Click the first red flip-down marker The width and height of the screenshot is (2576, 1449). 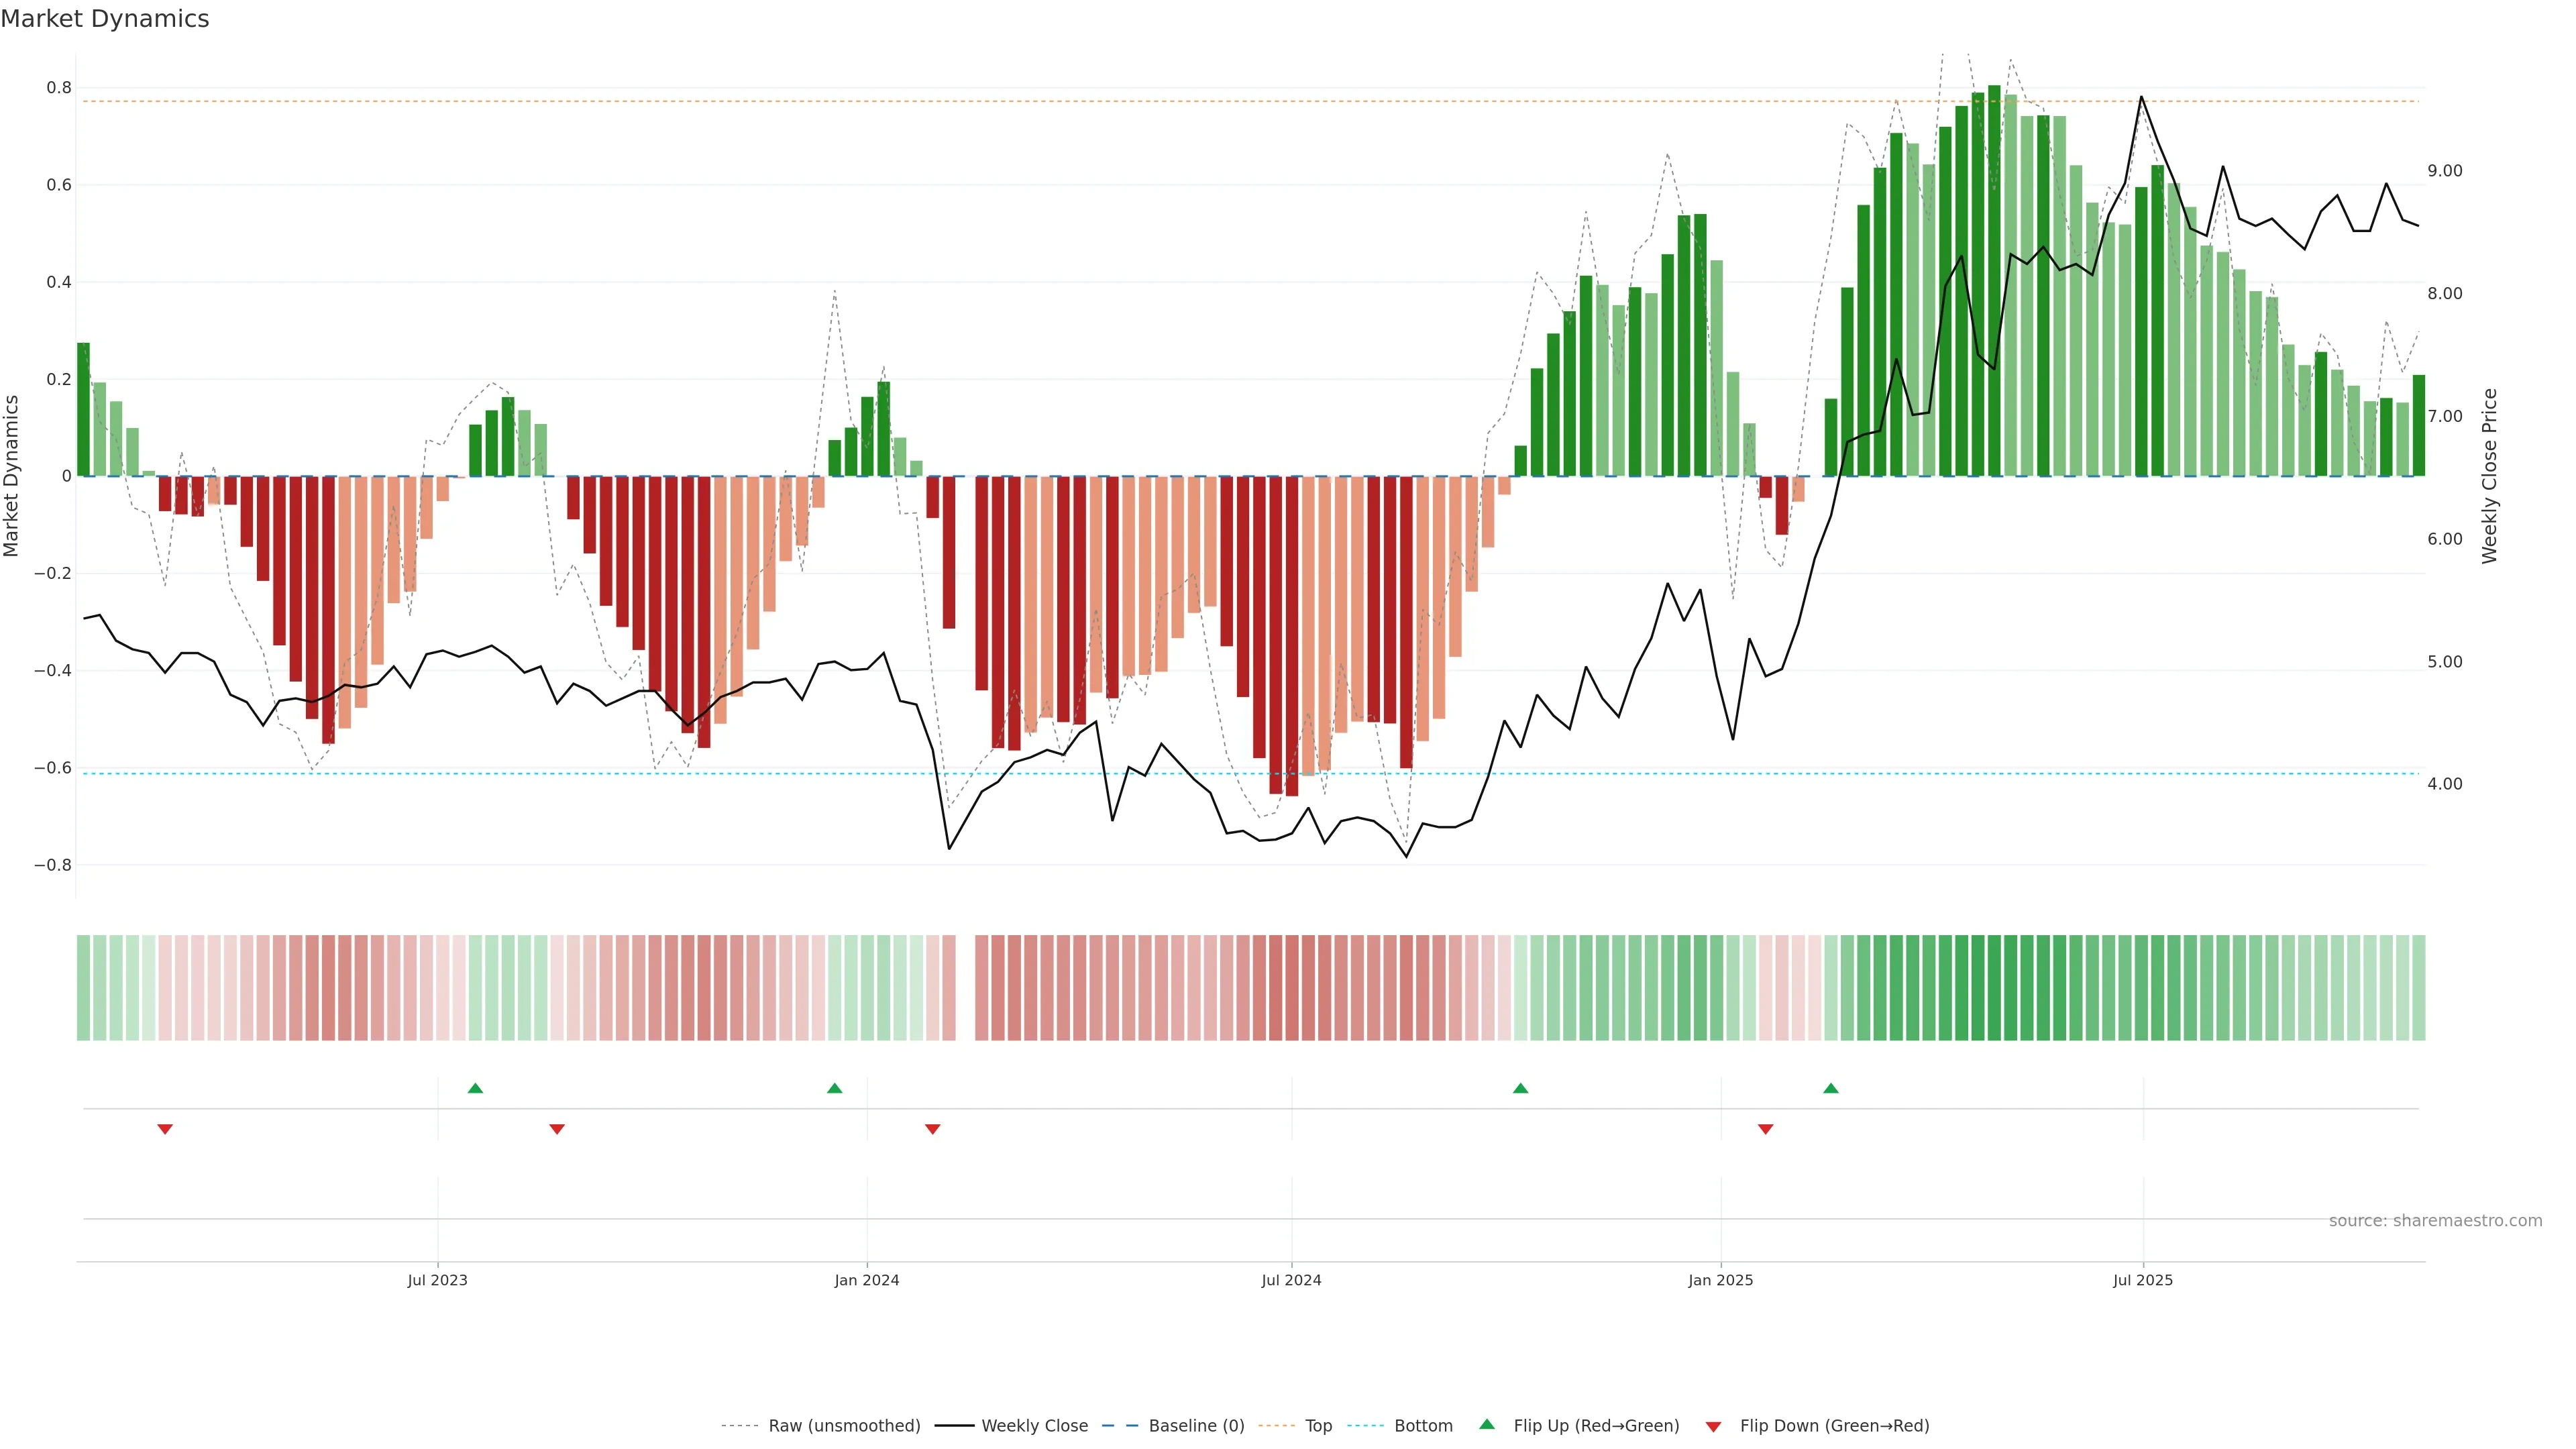[165, 1129]
